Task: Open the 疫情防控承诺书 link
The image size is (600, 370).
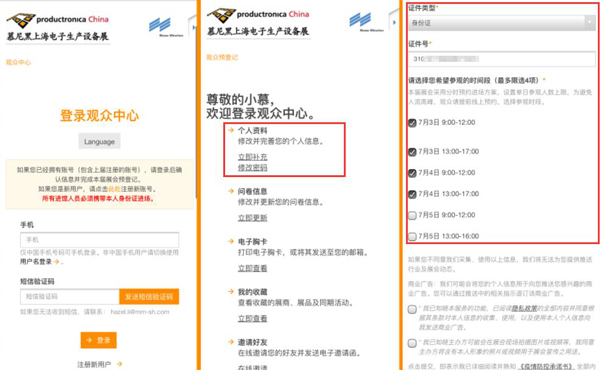Action: point(546,367)
